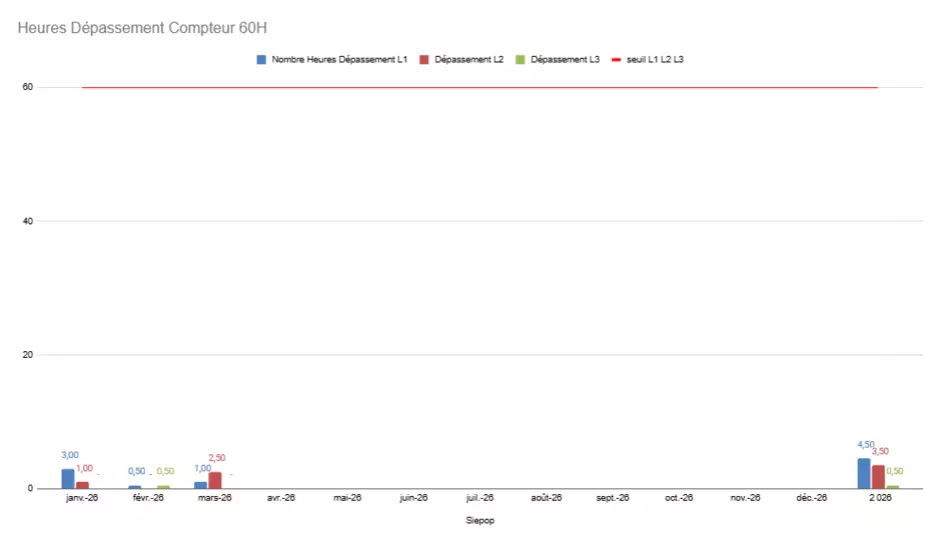Click the févr.-26 axis label
The height and width of the screenshot is (549, 940).
click(x=146, y=497)
